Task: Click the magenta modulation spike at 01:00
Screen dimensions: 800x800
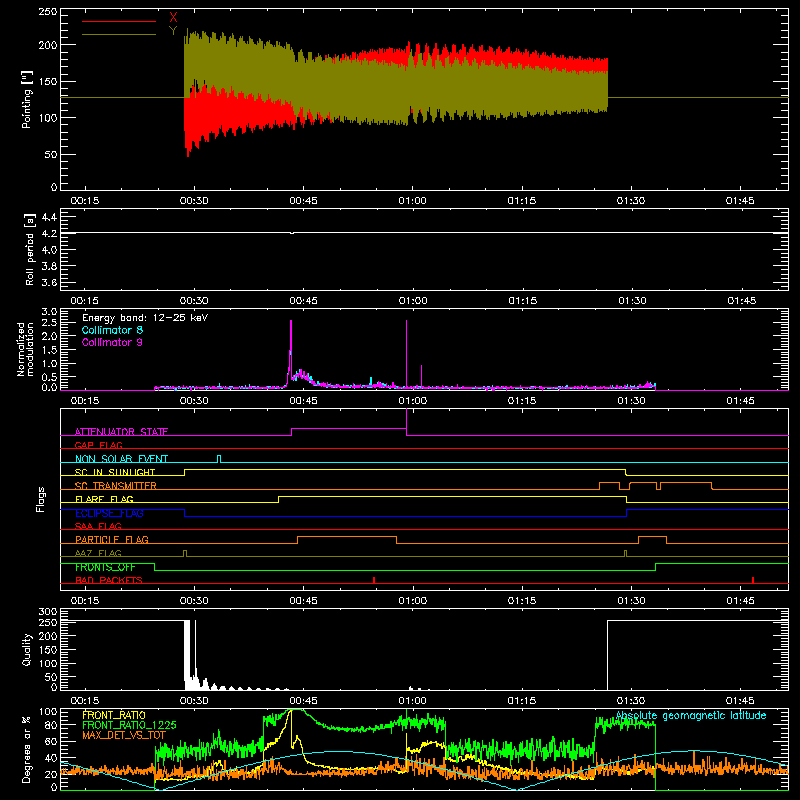Action: 407,354
